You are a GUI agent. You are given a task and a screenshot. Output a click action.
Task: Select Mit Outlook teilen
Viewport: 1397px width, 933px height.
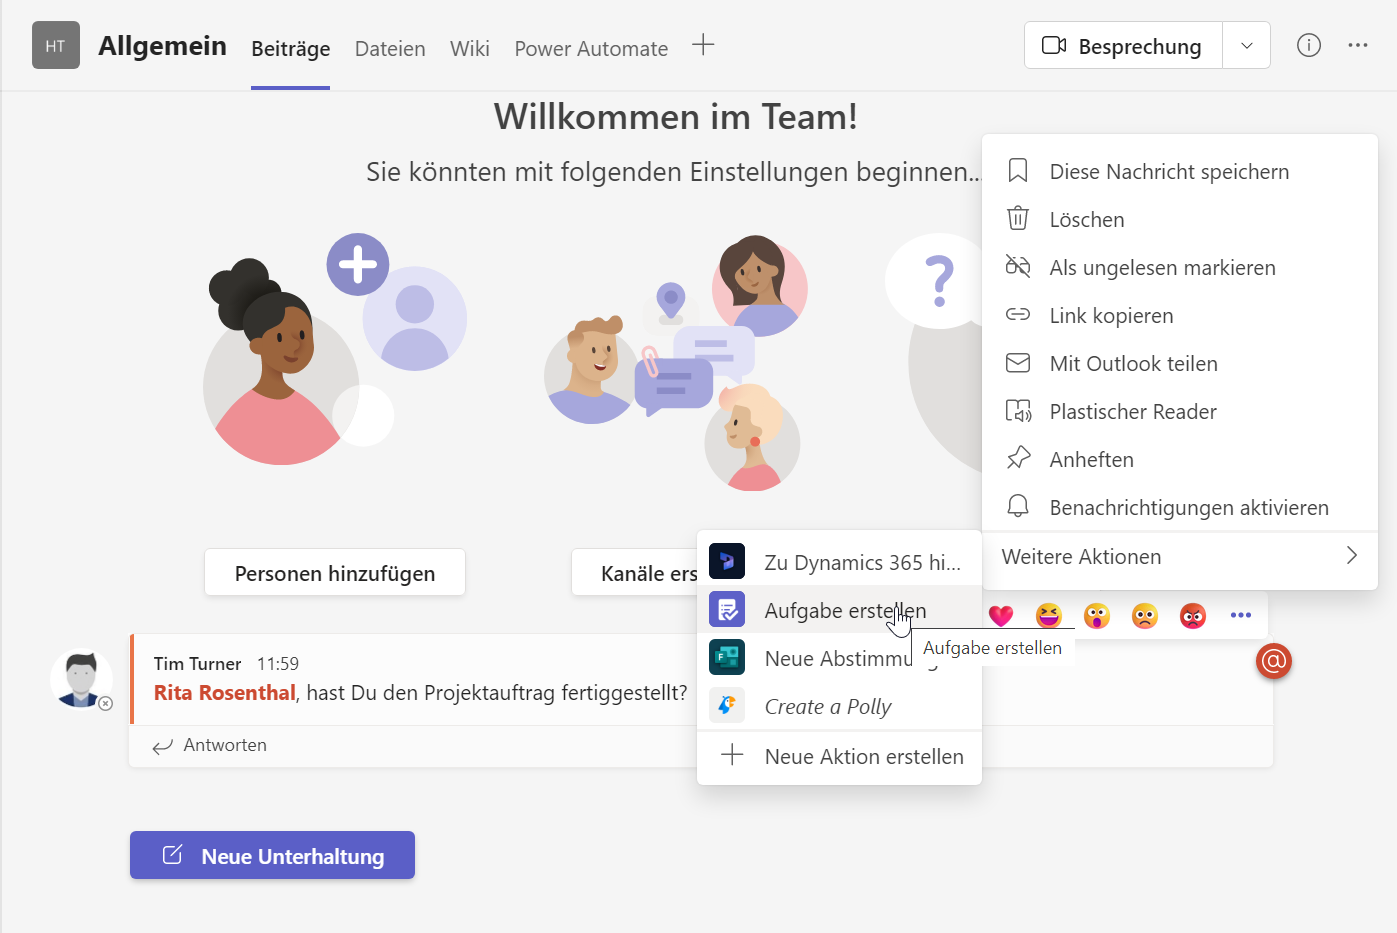point(1180,363)
